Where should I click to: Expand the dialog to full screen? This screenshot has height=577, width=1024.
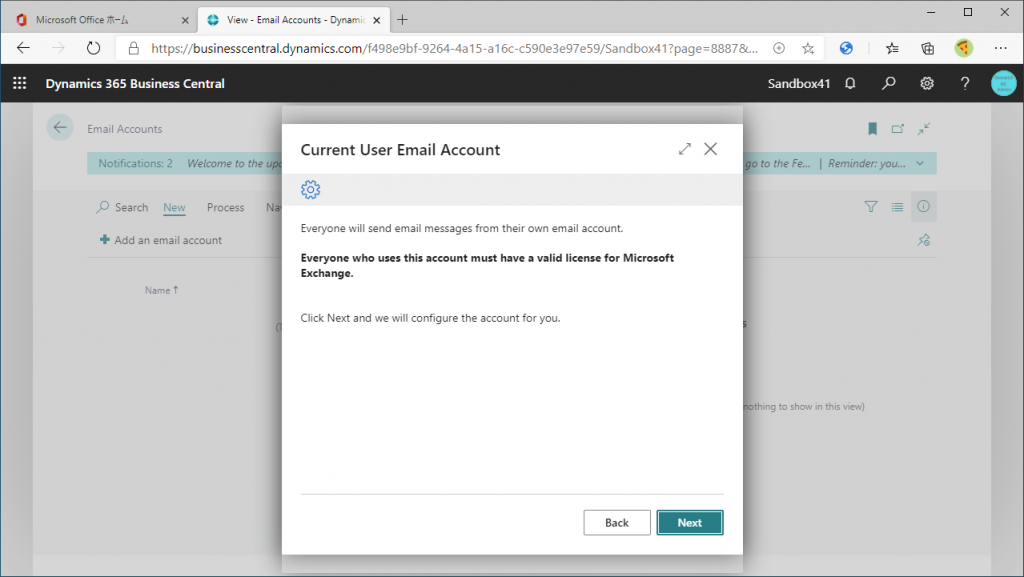pyautogui.click(x=685, y=149)
